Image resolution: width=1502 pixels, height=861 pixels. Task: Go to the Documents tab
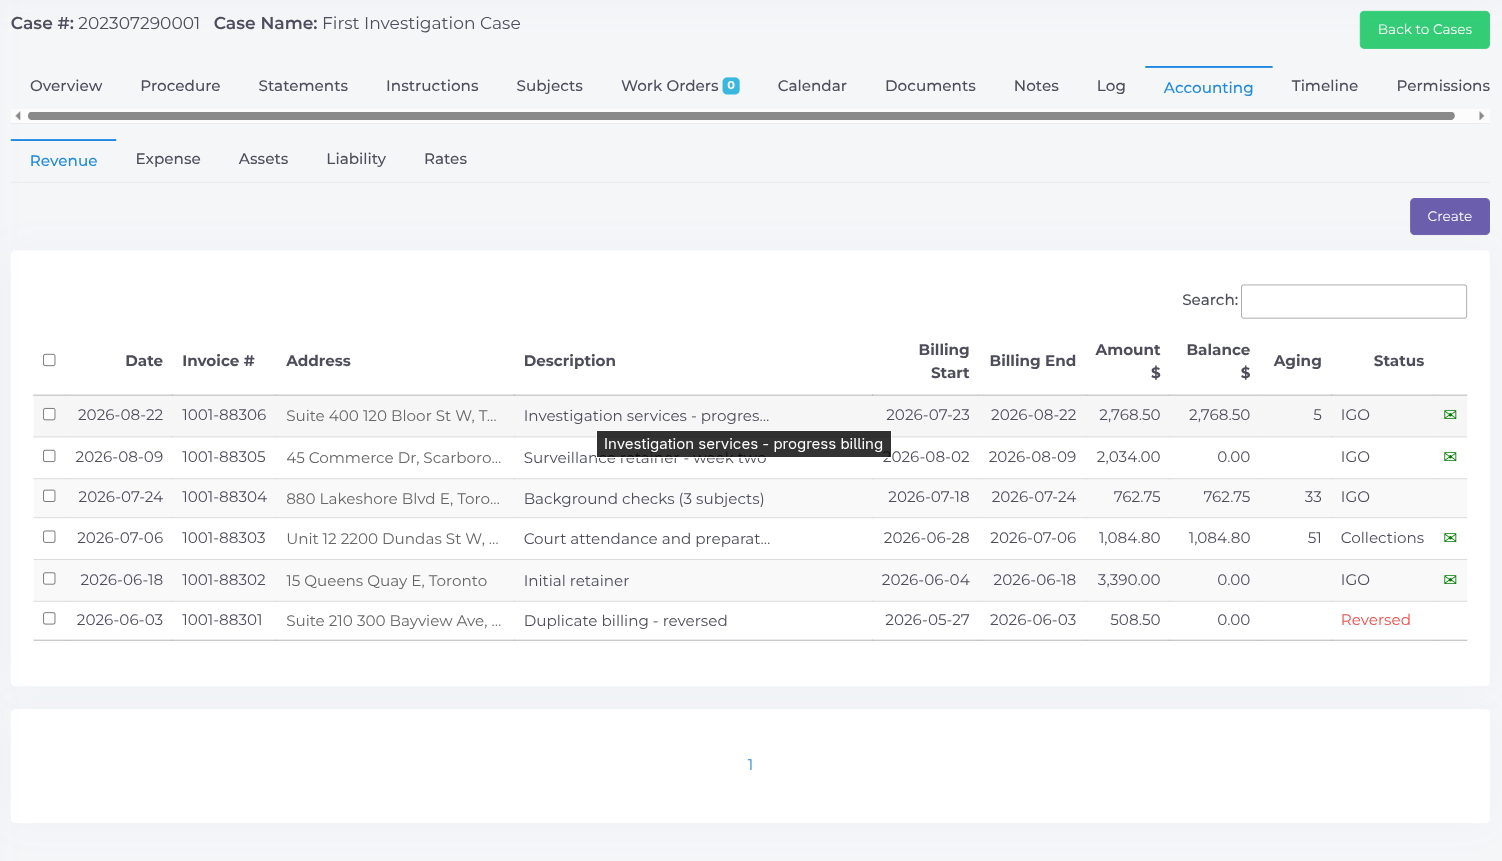pos(930,86)
